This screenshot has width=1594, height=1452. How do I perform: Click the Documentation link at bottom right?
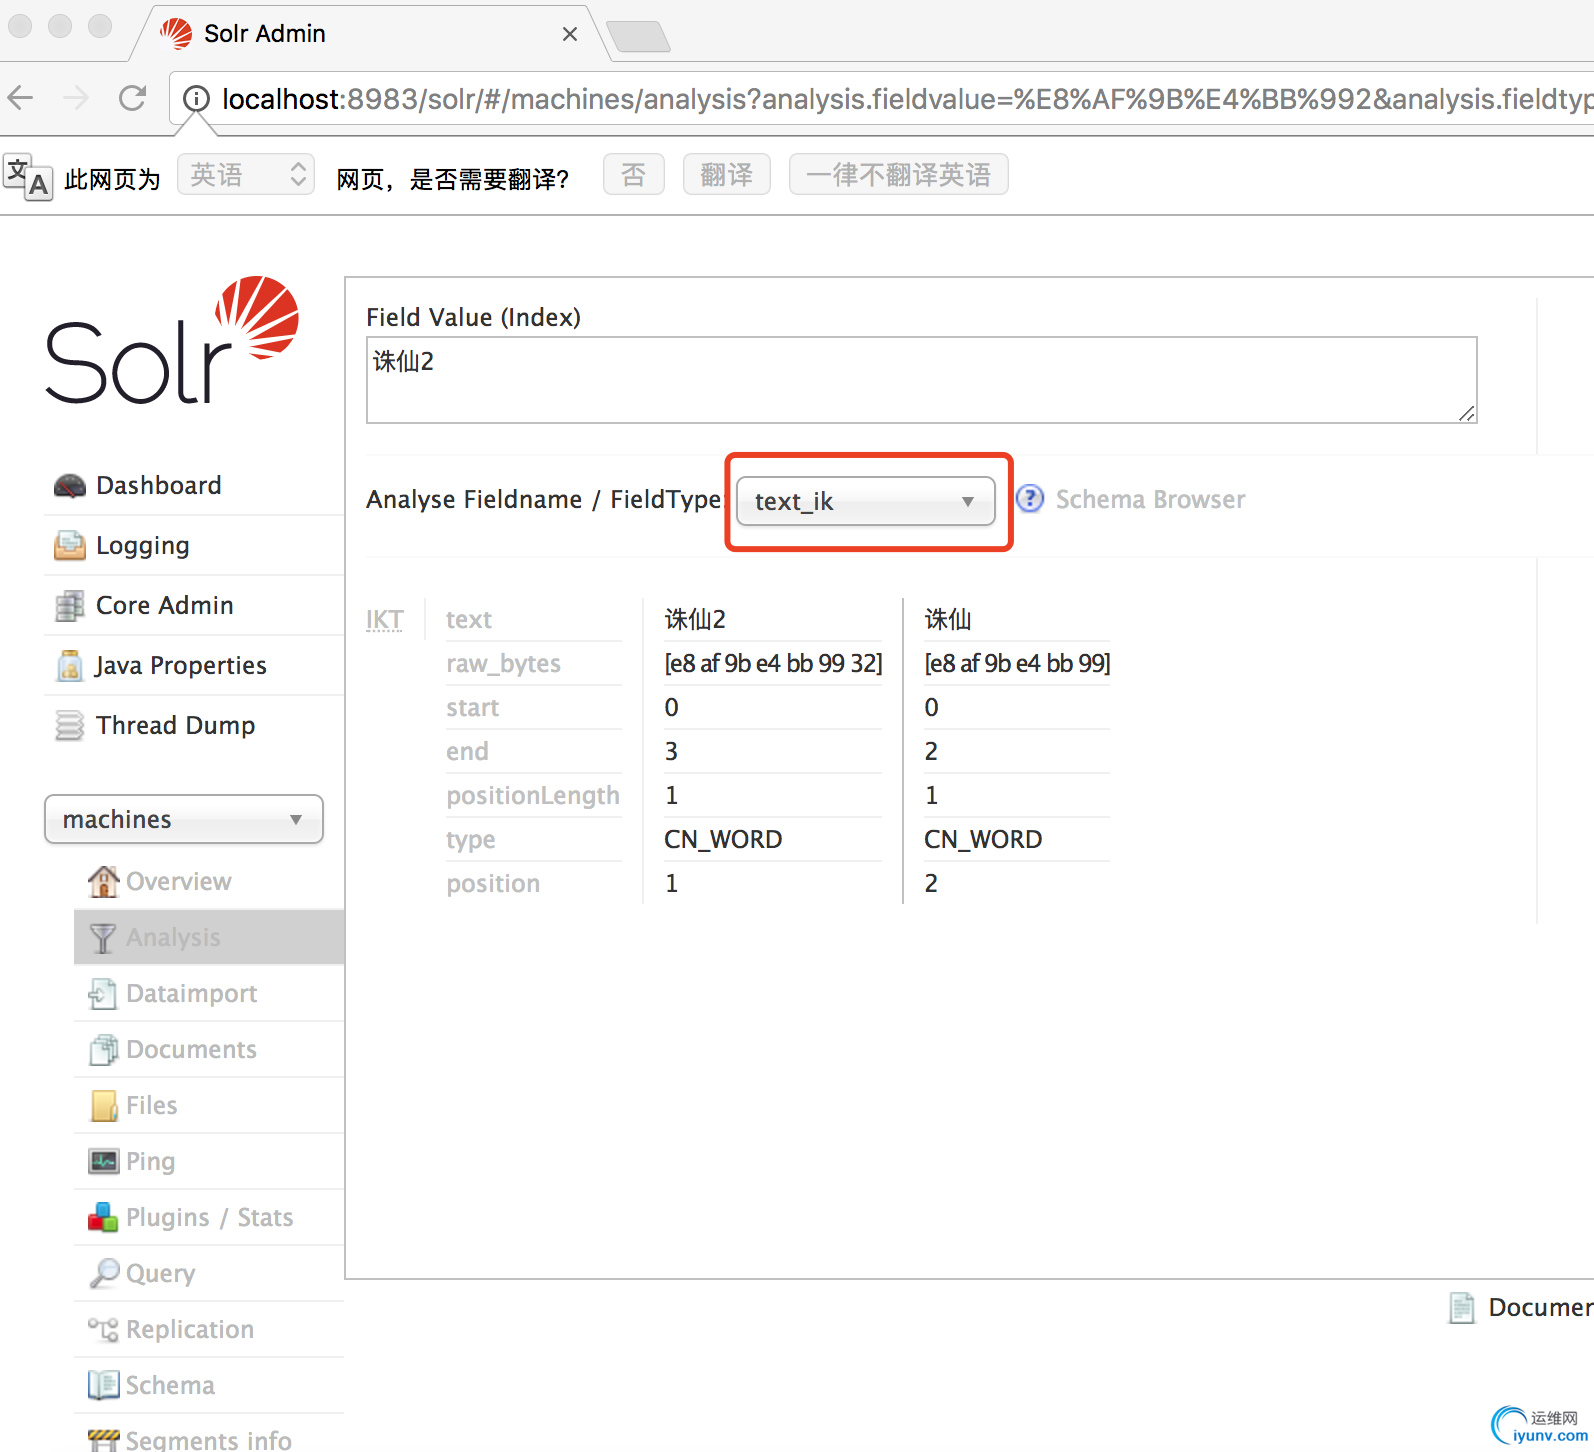point(1540,1308)
